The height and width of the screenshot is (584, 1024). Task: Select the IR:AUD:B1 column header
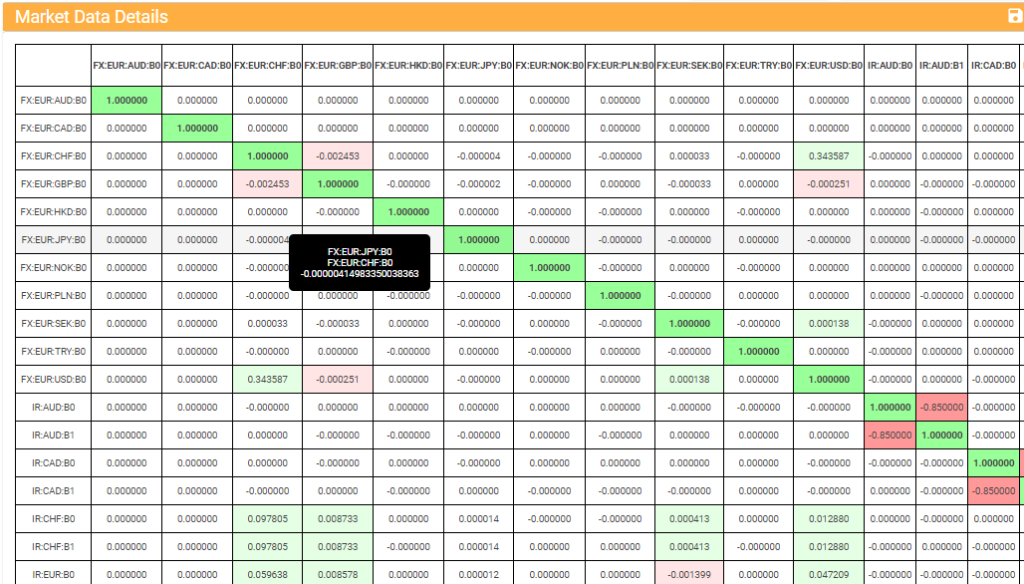pos(941,66)
